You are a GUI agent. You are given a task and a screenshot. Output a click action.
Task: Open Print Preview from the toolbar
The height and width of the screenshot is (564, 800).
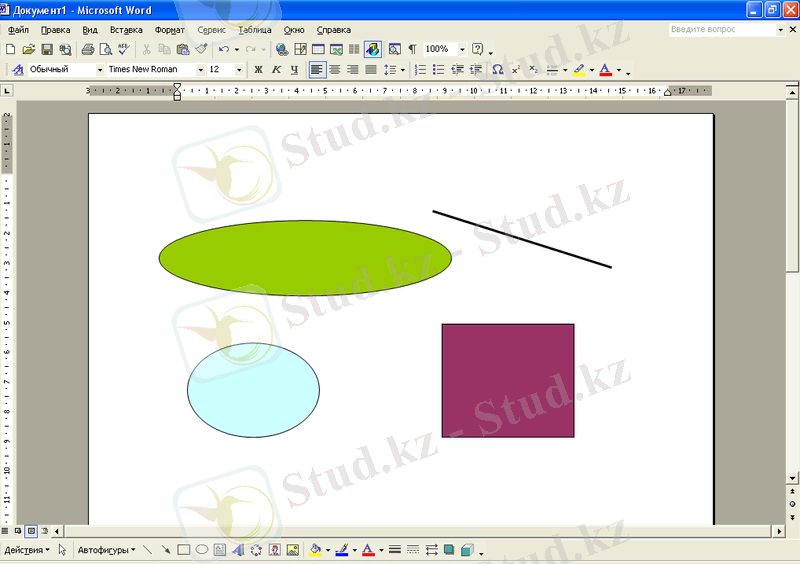coord(106,50)
